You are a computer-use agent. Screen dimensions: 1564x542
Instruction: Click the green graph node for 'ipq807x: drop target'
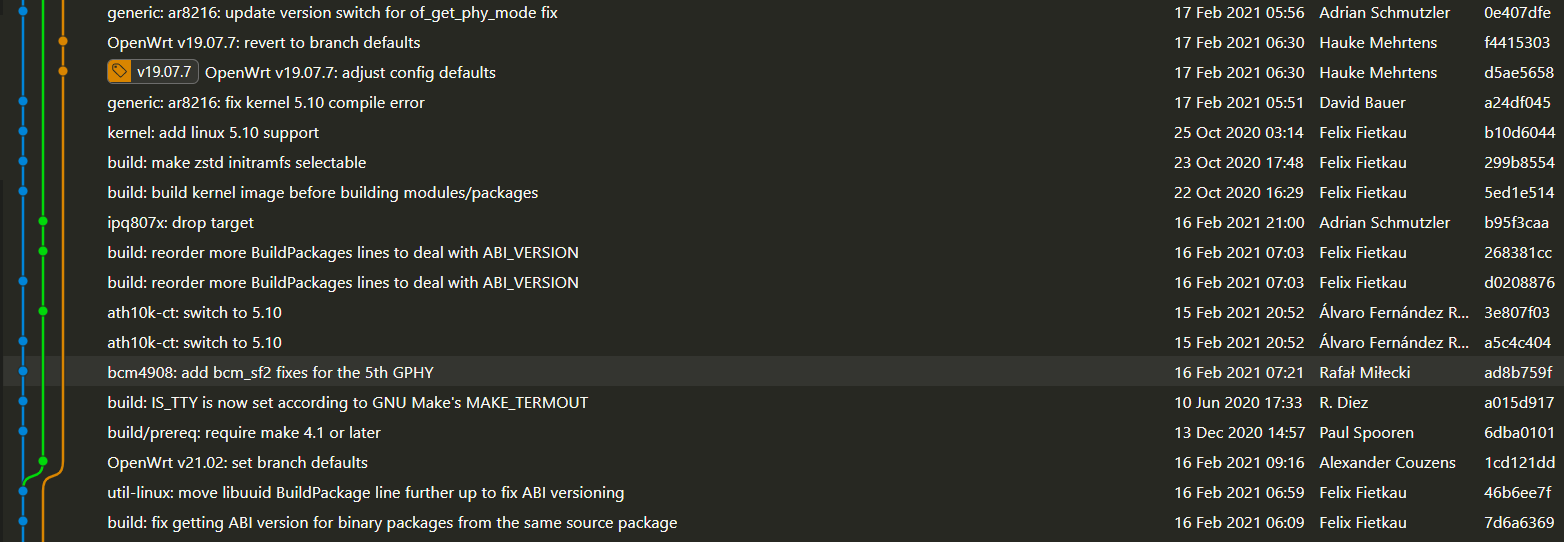43,221
